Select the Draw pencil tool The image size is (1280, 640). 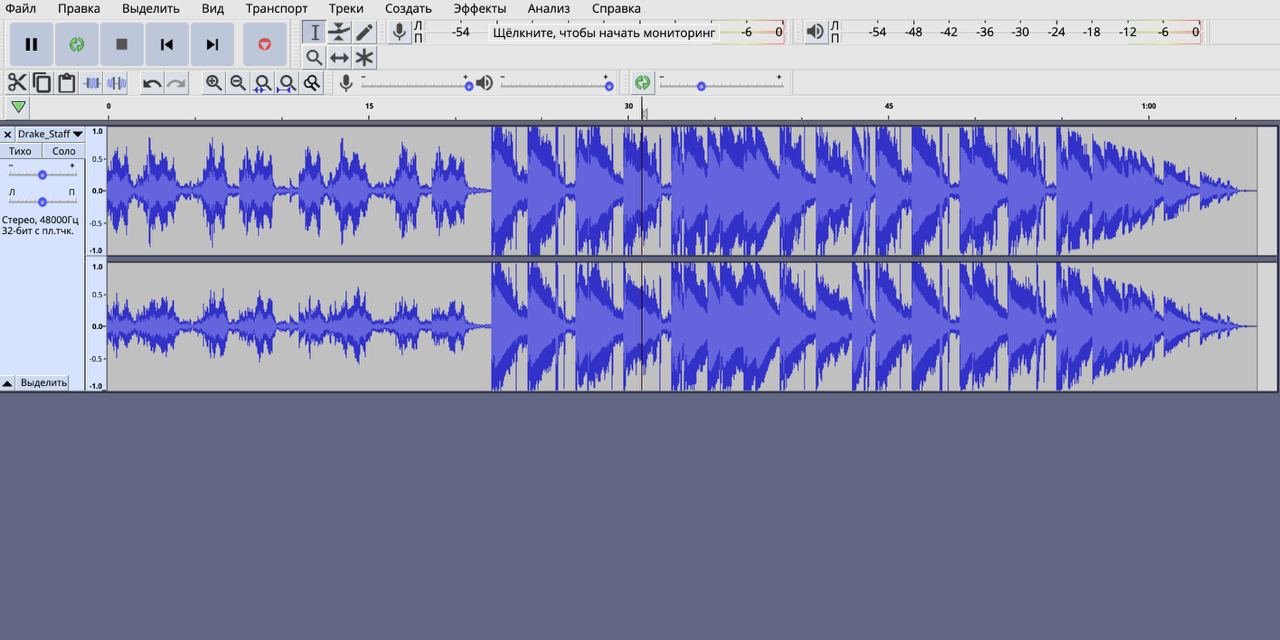click(x=365, y=32)
